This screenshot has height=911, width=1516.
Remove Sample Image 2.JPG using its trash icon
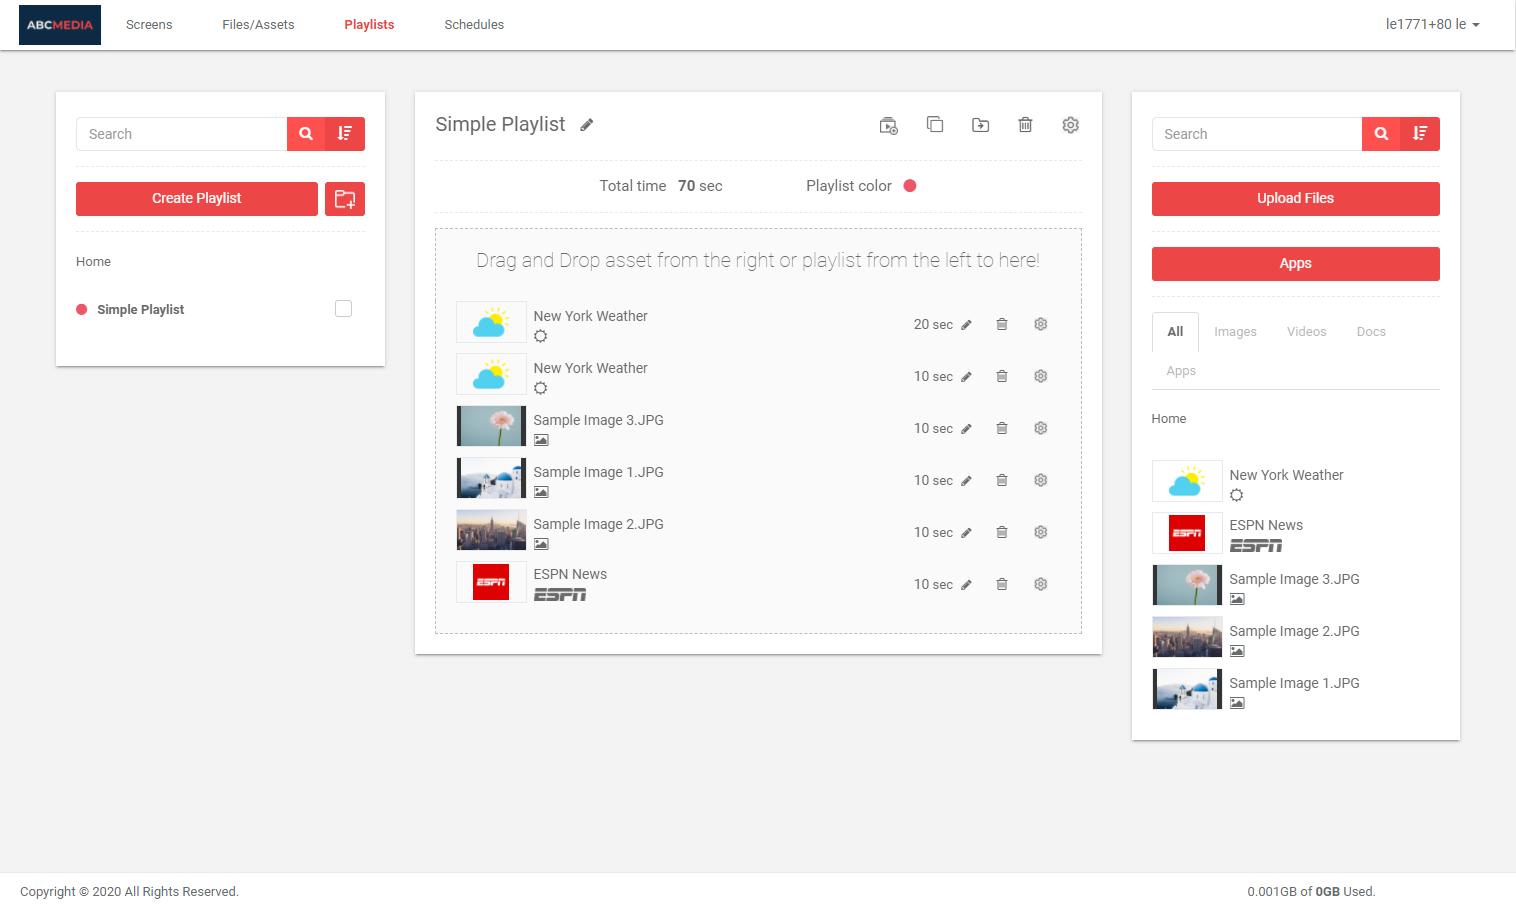[x=1002, y=531]
